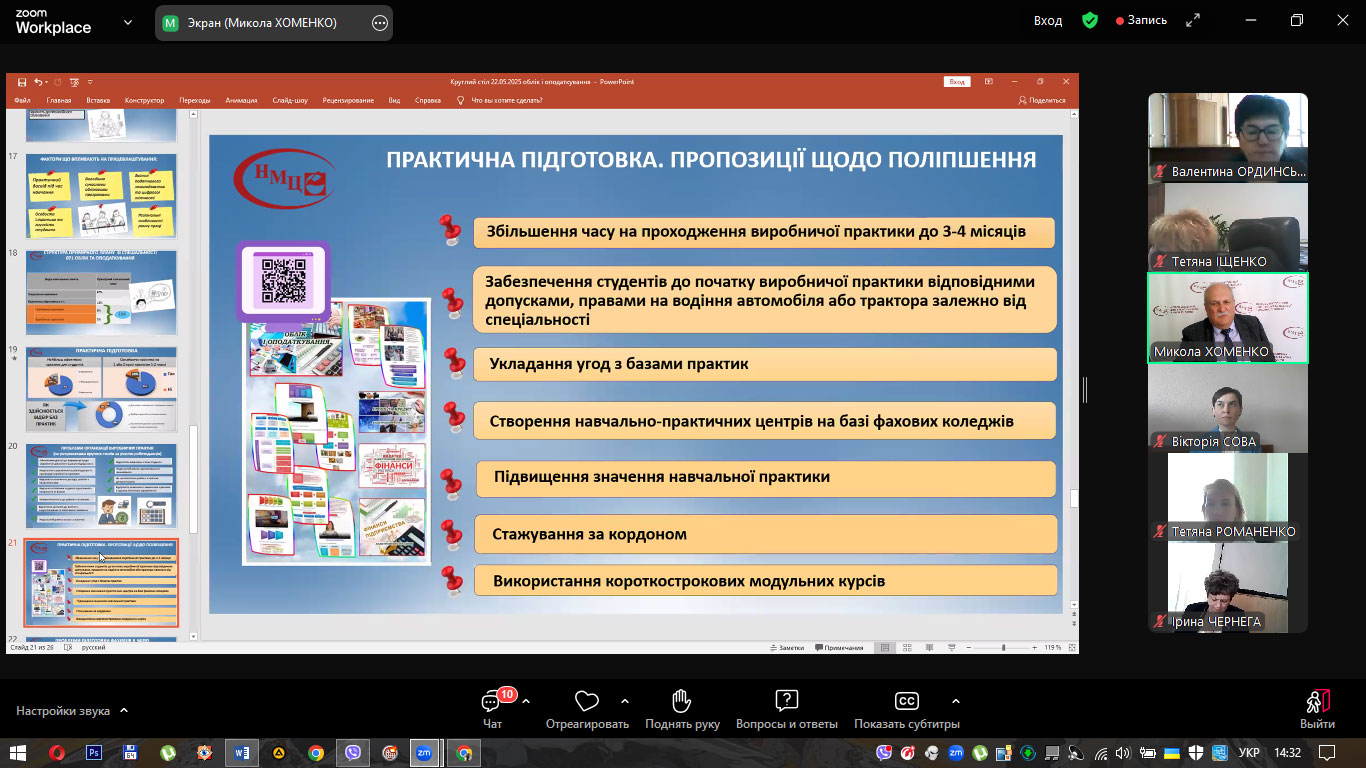1366x768 pixels.
Task: Switch to the Переходы ribbon tab
Action: 195,100
